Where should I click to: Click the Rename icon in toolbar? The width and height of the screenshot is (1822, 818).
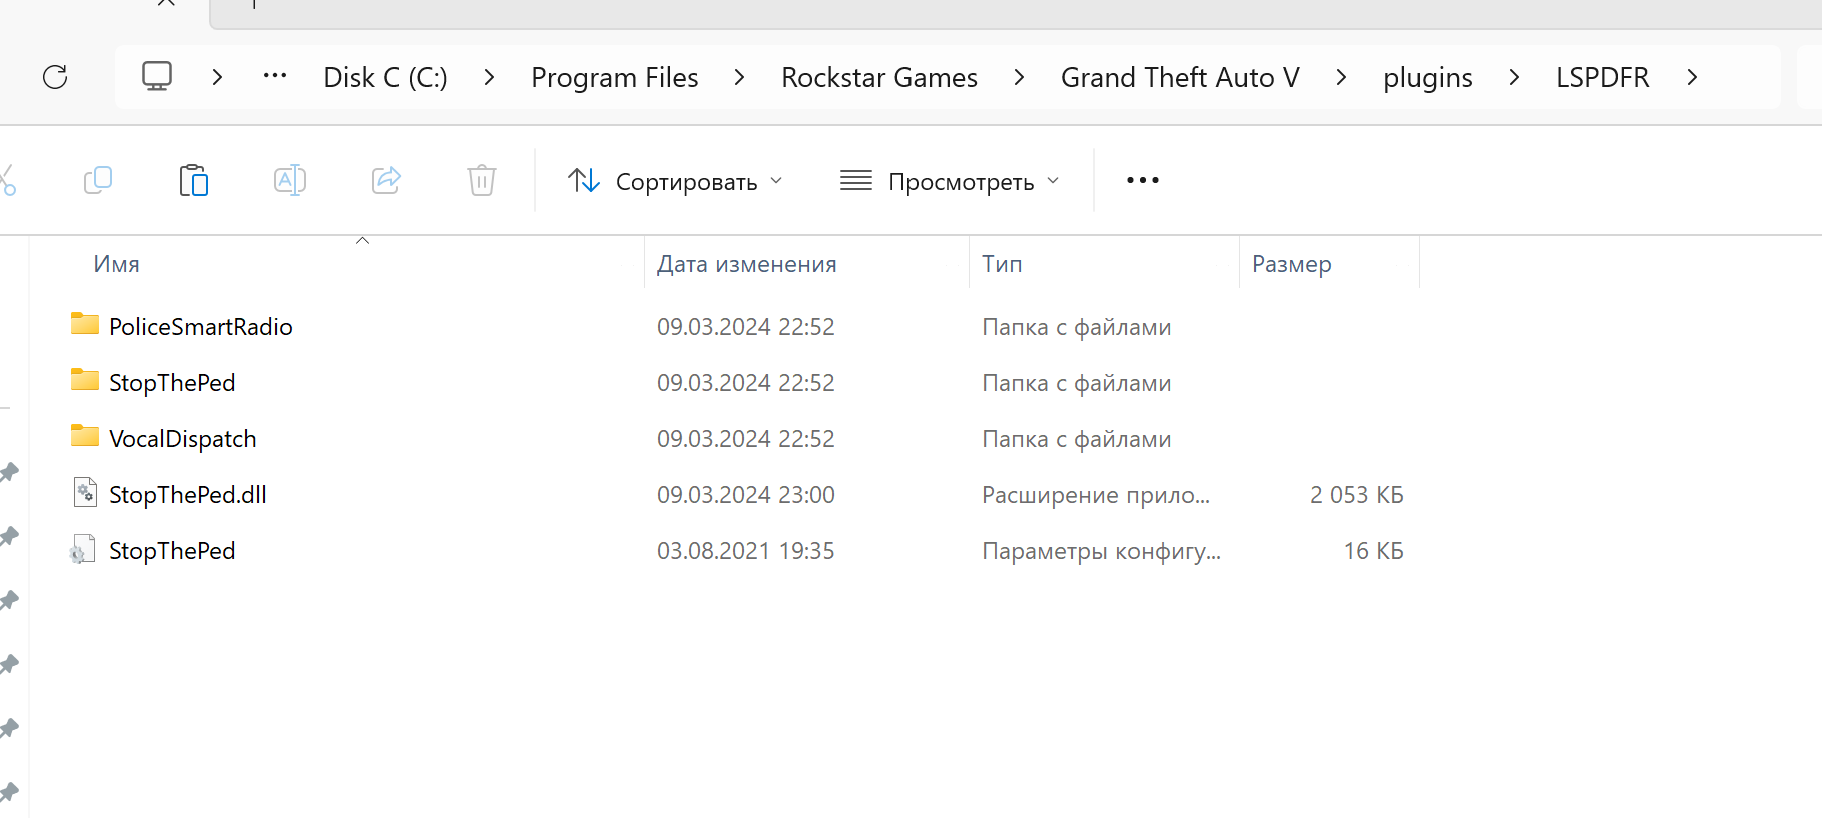(x=289, y=180)
